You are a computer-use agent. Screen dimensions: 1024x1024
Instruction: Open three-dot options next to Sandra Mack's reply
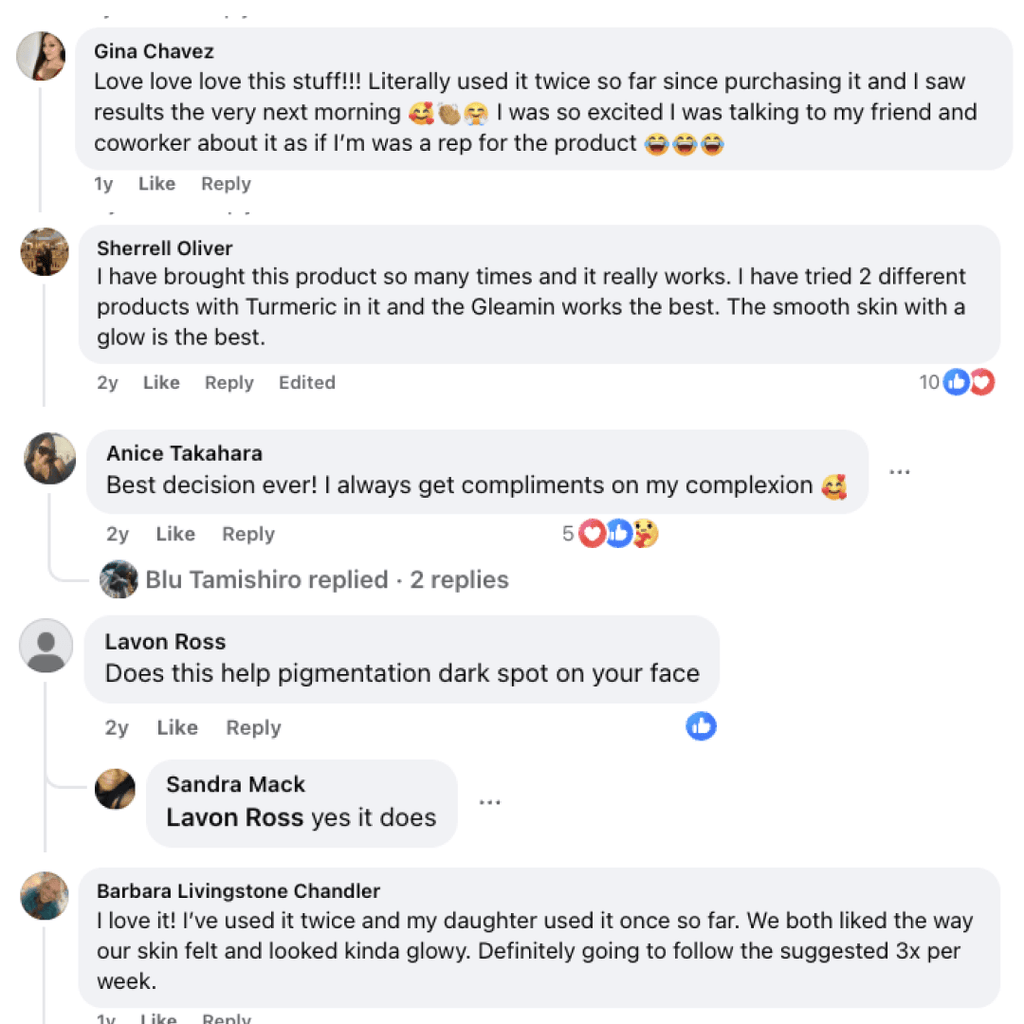click(489, 802)
